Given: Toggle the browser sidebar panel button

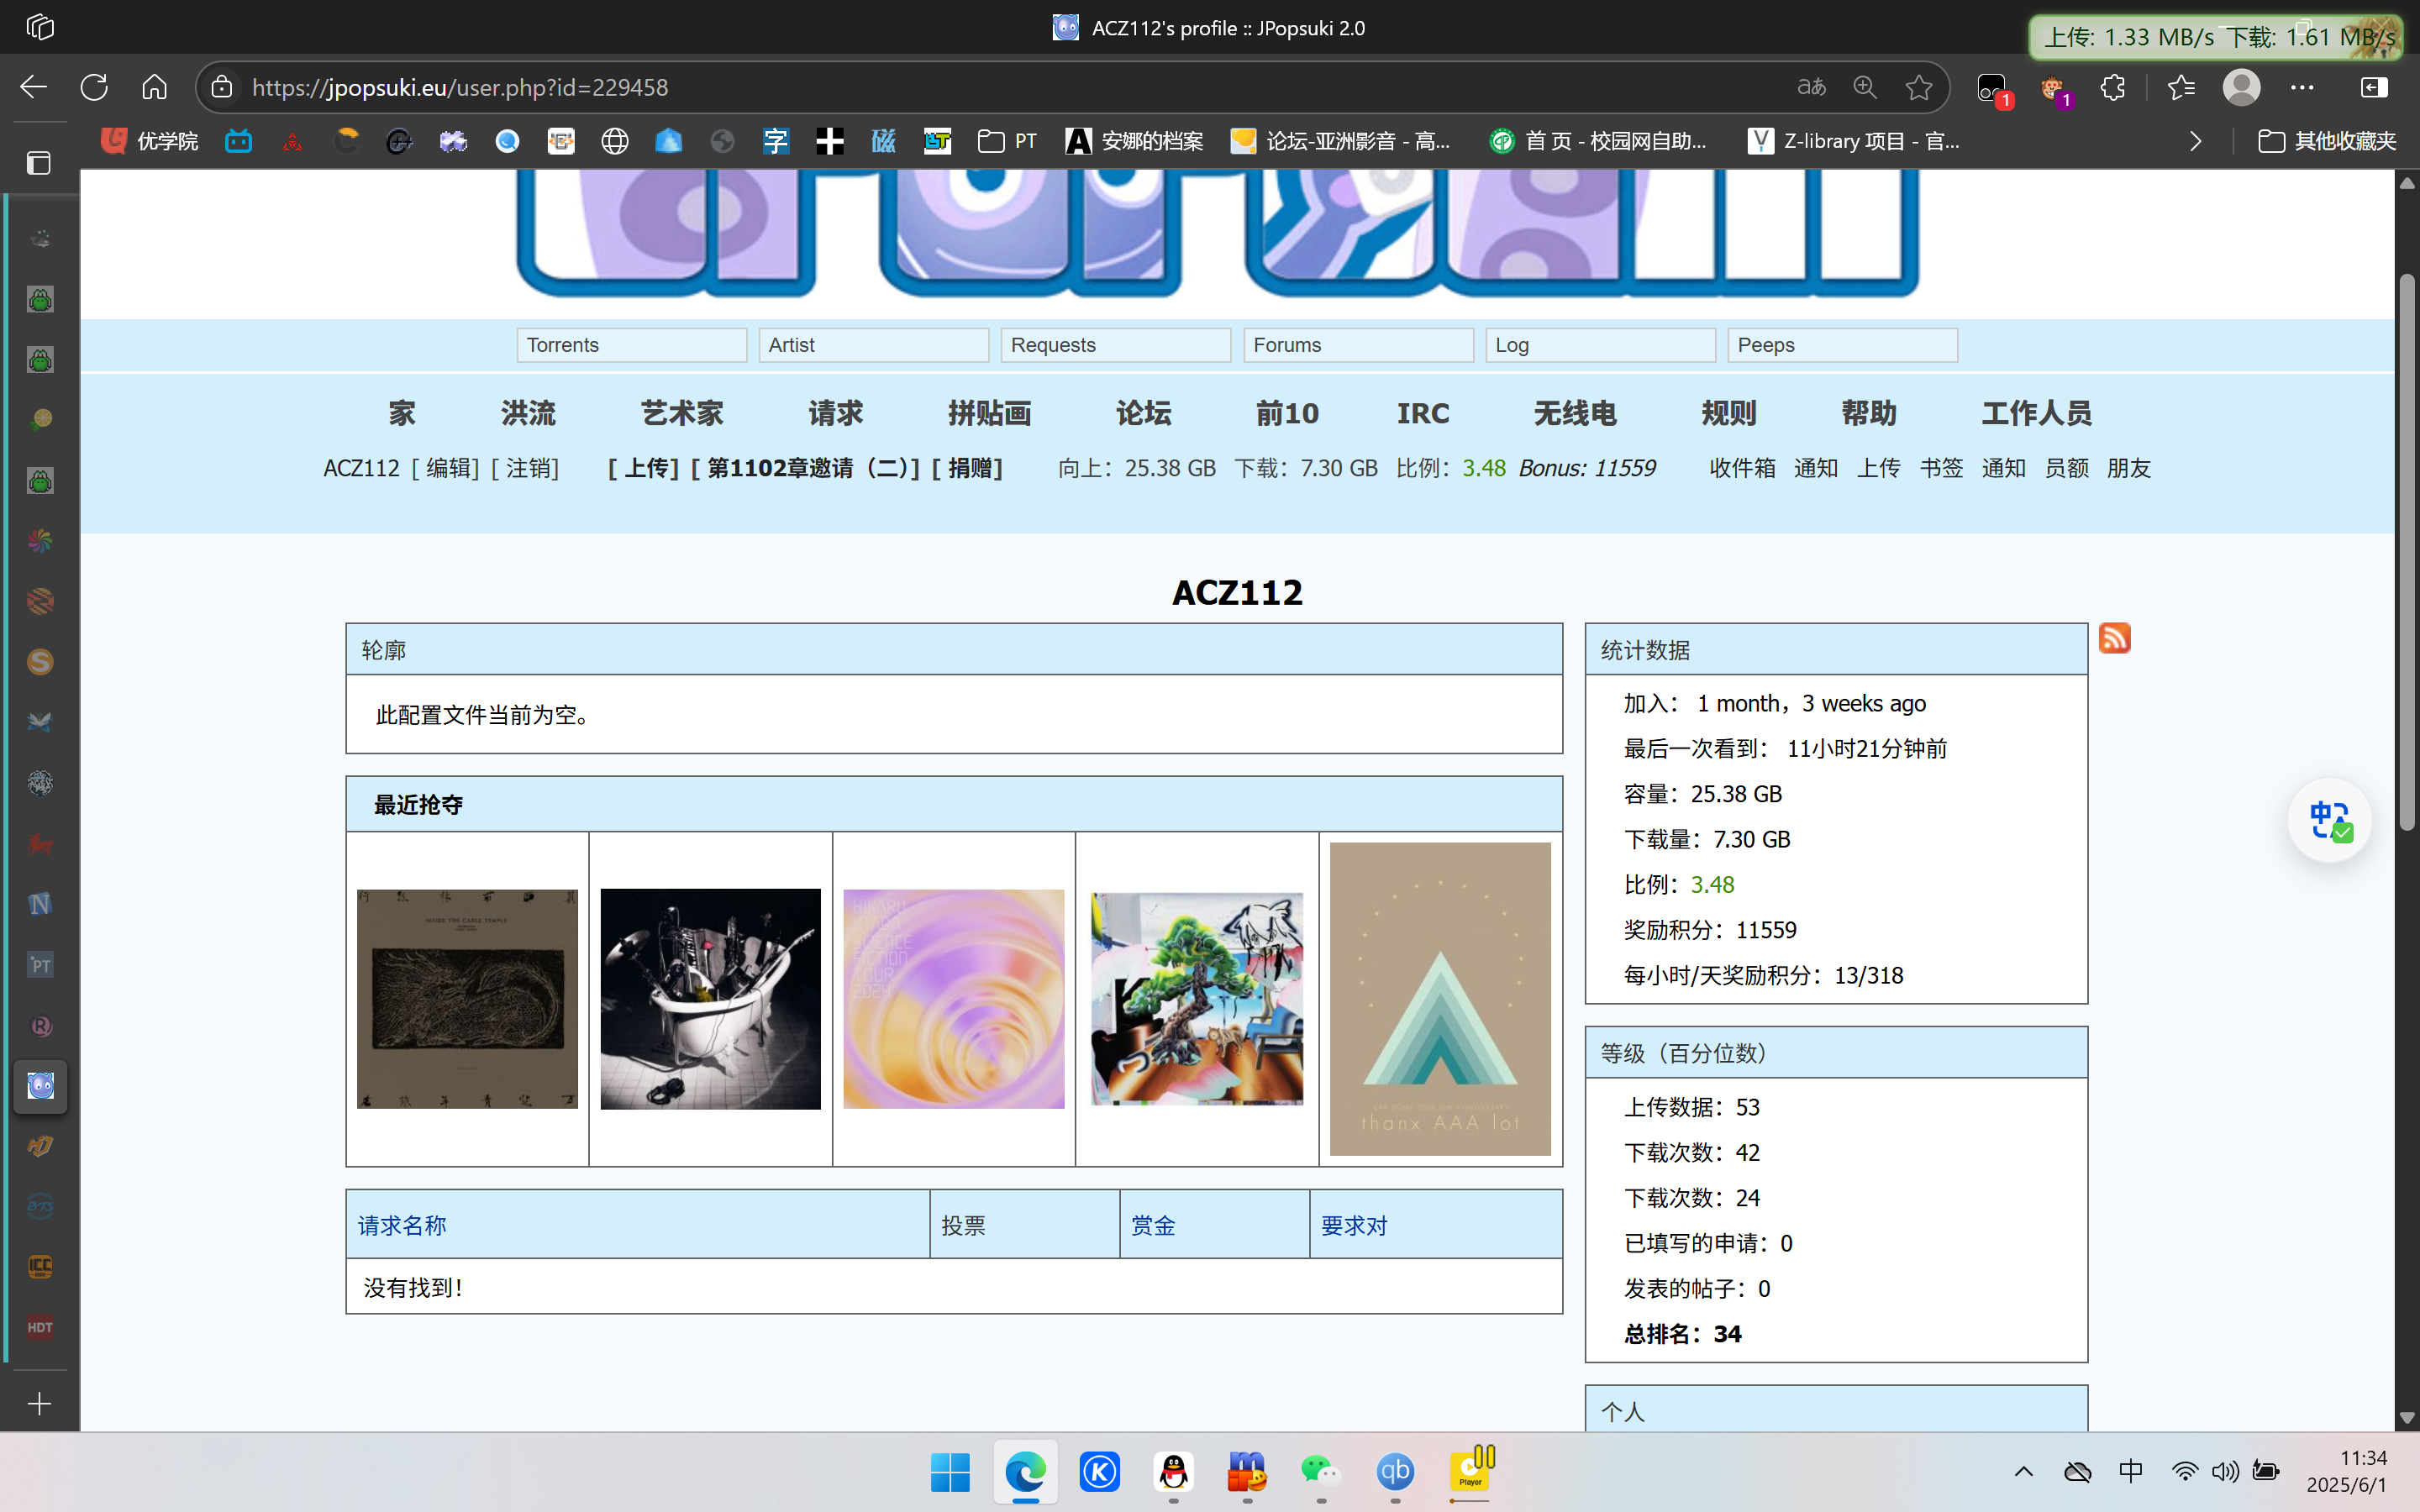Looking at the screenshot, I should coord(2373,87).
